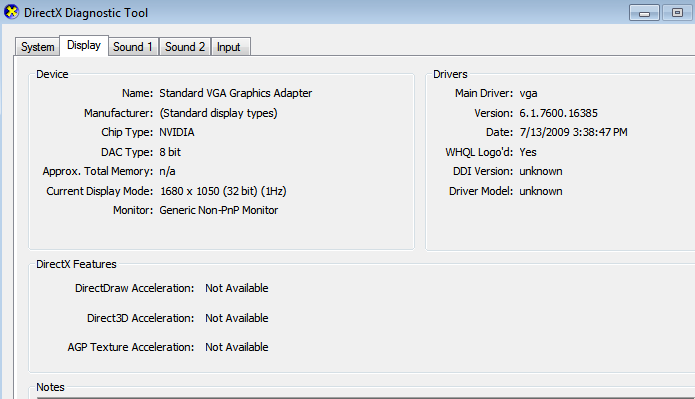695x399 pixels.
Task: Click the DirectX Diagnostic Tool title icon
Action: tap(11, 12)
